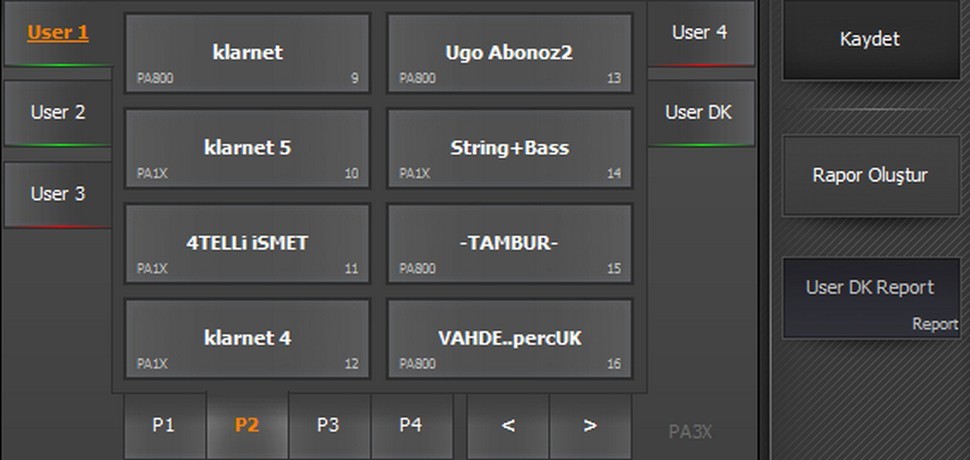This screenshot has height=460, width=970.
Task: Switch to User 4 bank
Action: [699, 33]
